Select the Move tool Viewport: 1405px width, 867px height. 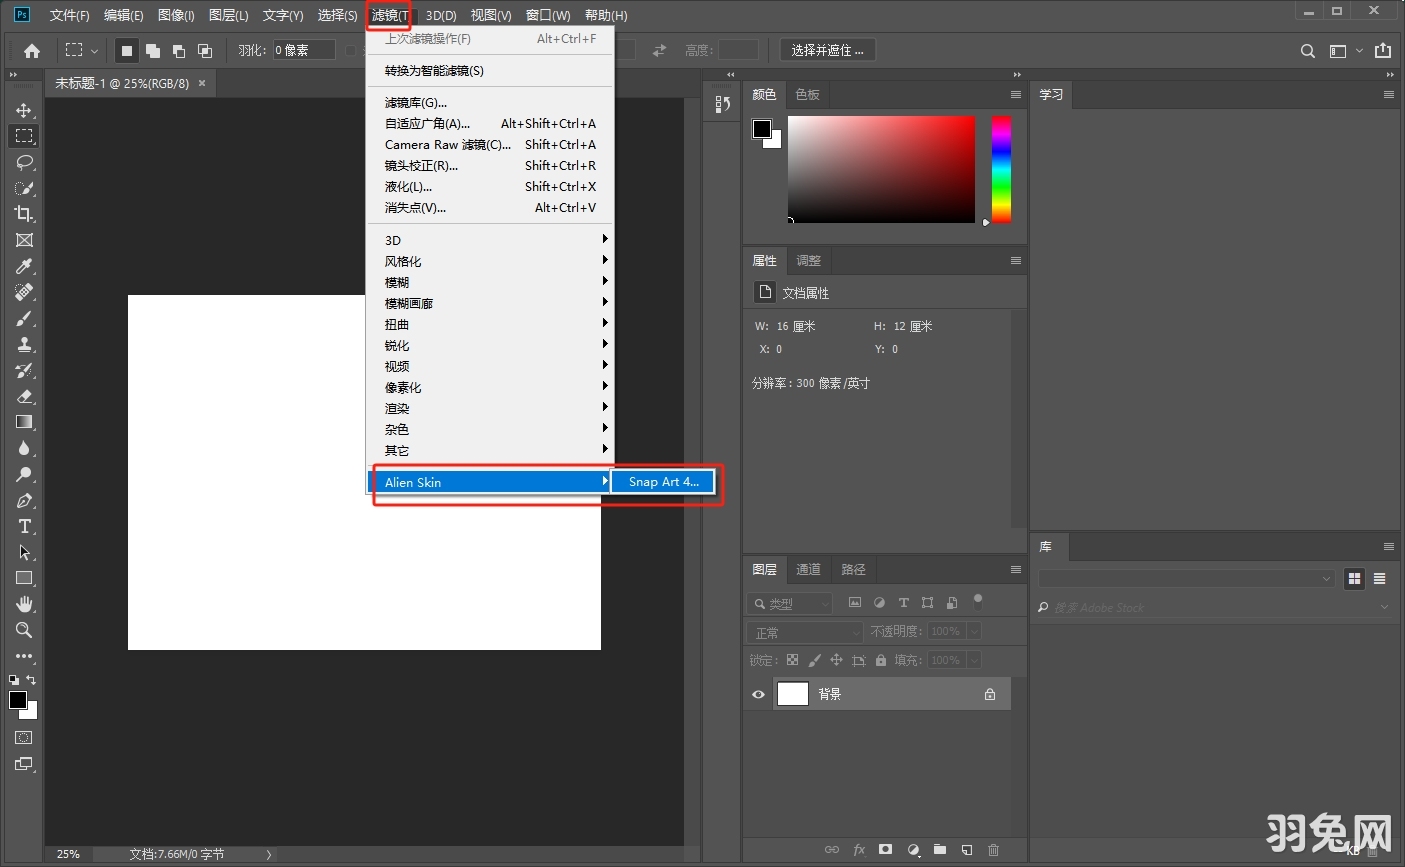click(22, 110)
